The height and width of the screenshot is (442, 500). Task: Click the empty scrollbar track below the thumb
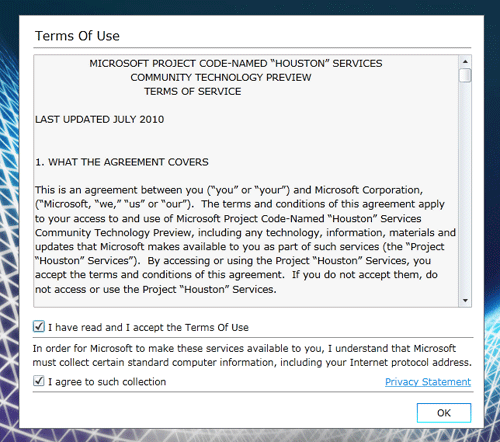click(465, 188)
